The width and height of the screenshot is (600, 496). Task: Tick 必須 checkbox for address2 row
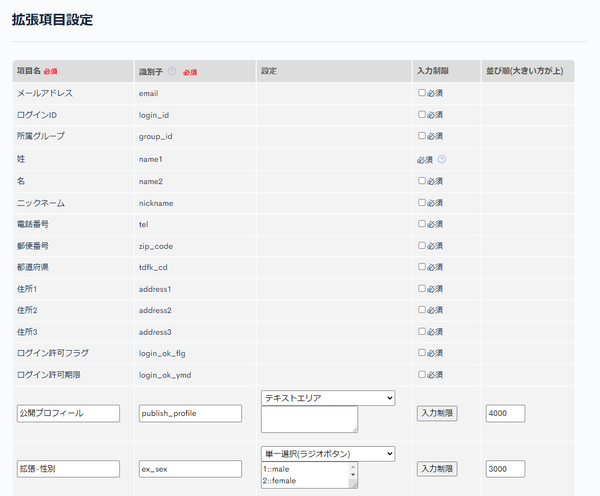[x=422, y=309]
